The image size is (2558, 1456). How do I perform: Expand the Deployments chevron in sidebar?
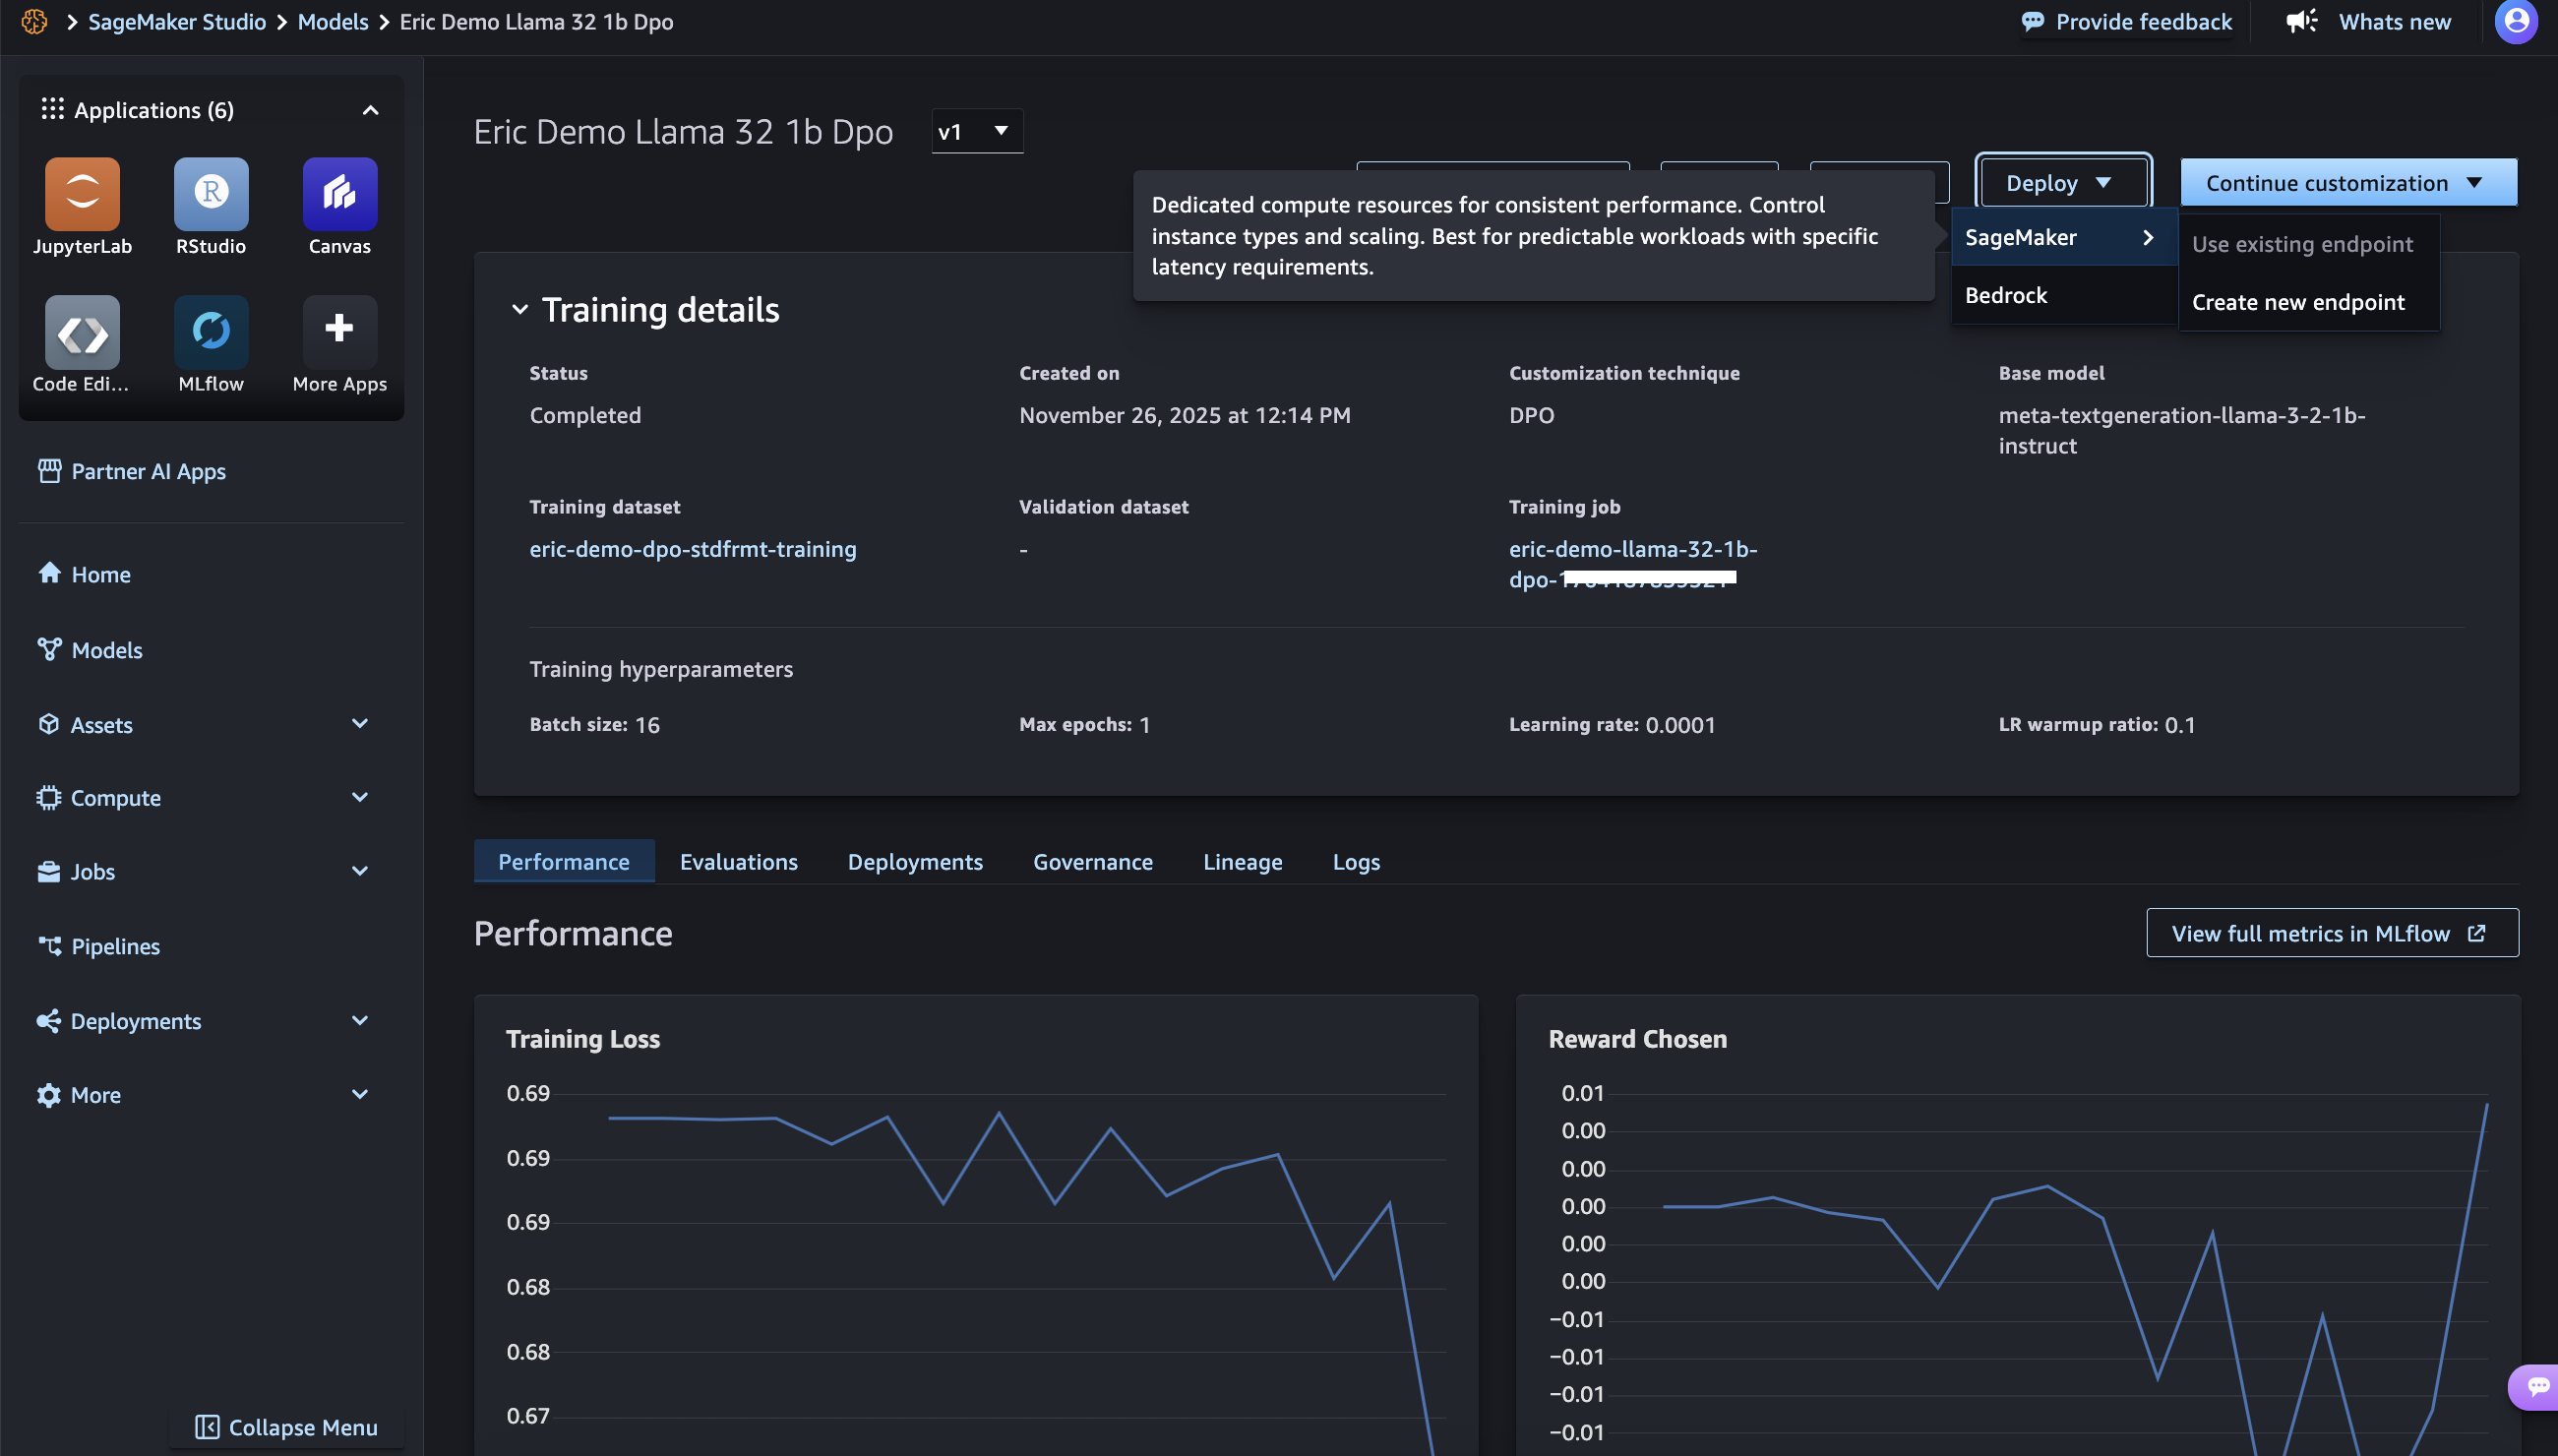click(x=360, y=1020)
